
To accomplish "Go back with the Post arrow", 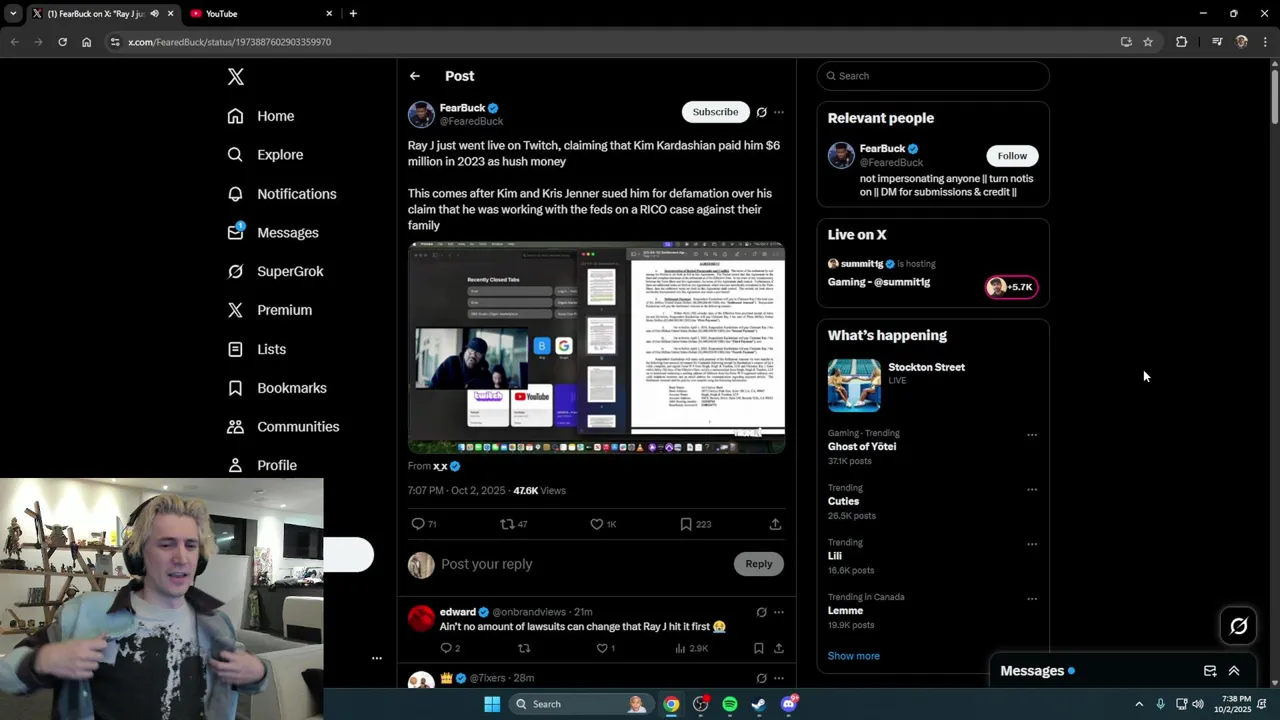I will [414, 76].
